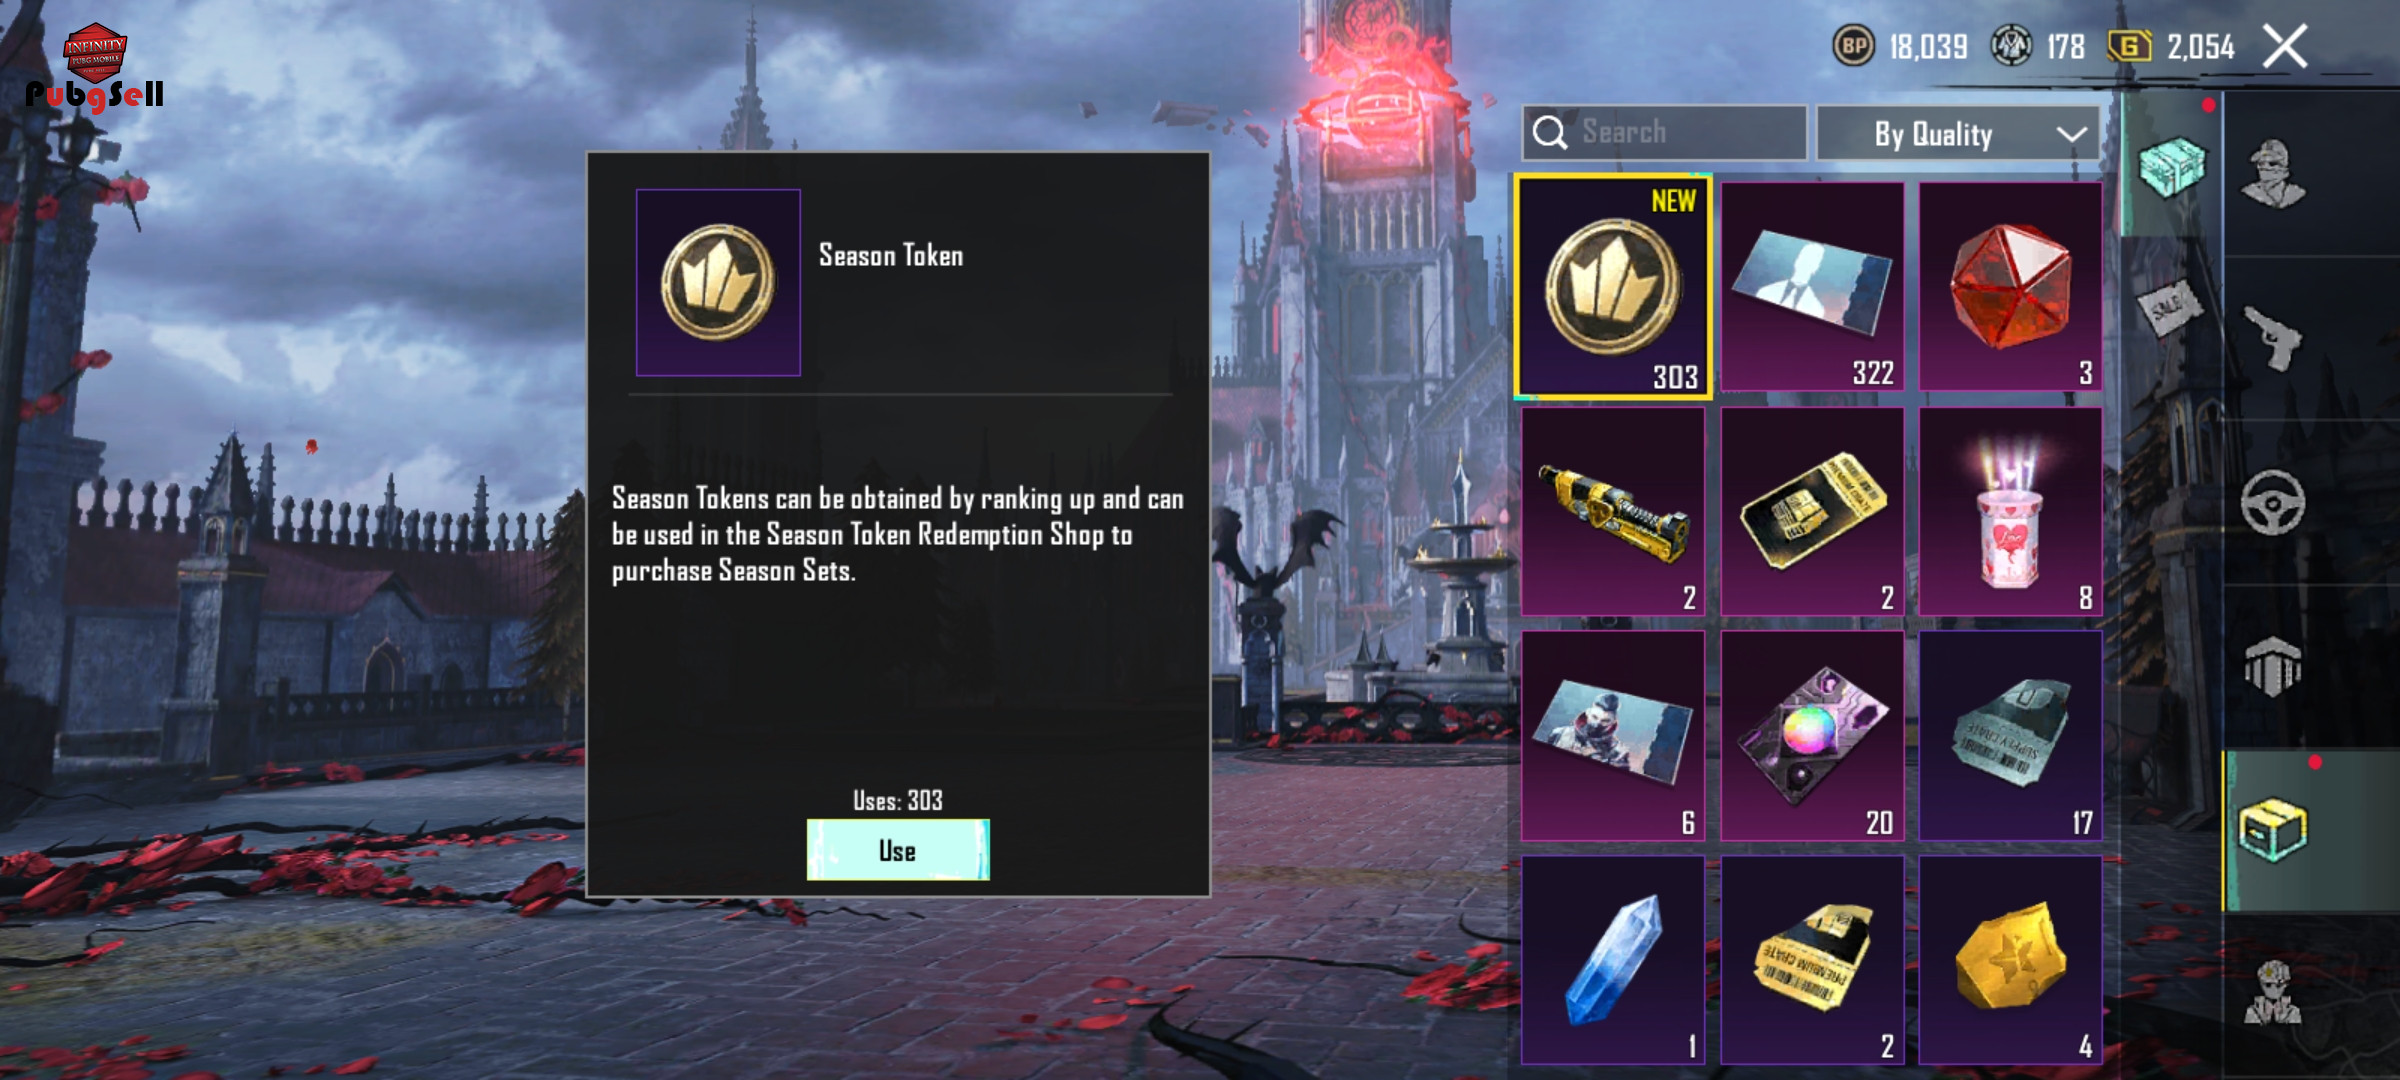Click the BP currency balance icon
The height and width of the screenshot is (1080, 2400).
(1853, 46)
